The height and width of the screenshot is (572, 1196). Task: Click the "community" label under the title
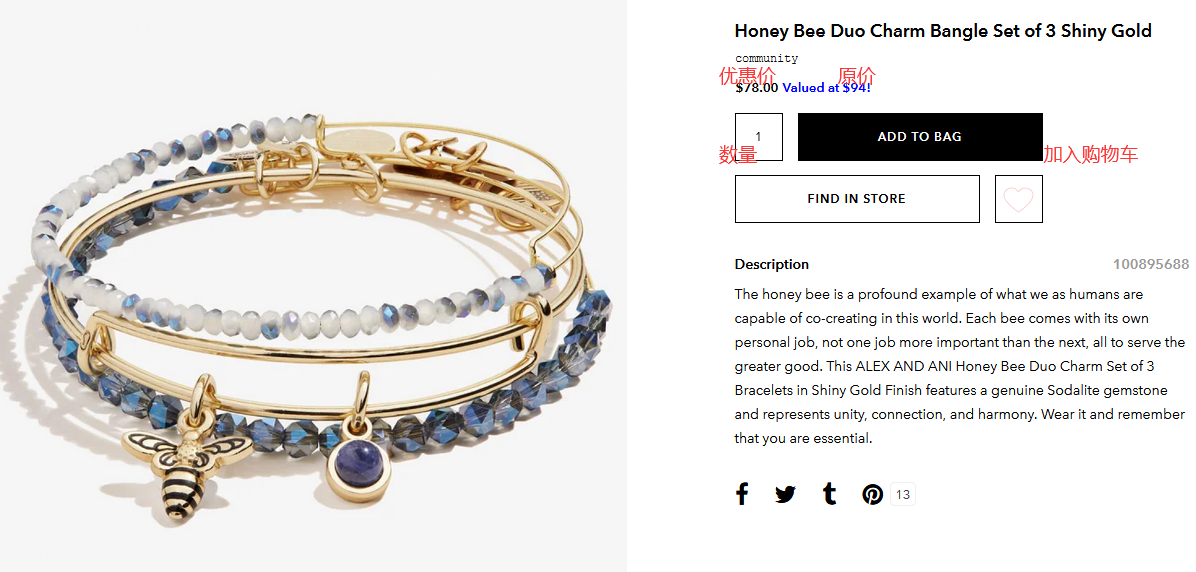click(767, 58)
